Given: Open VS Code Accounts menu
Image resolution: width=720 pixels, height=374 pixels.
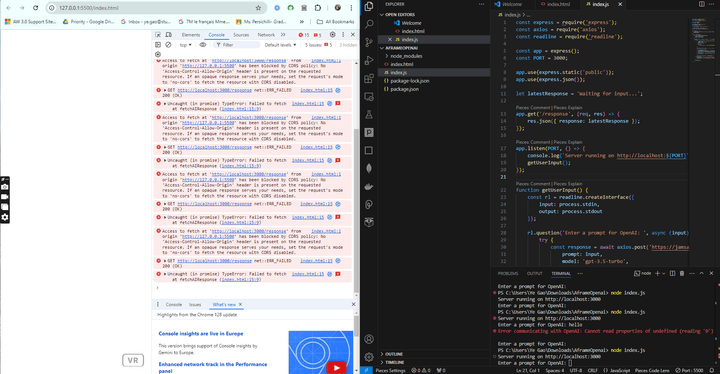Looking at the screenshot, I should tap(369, 339).
